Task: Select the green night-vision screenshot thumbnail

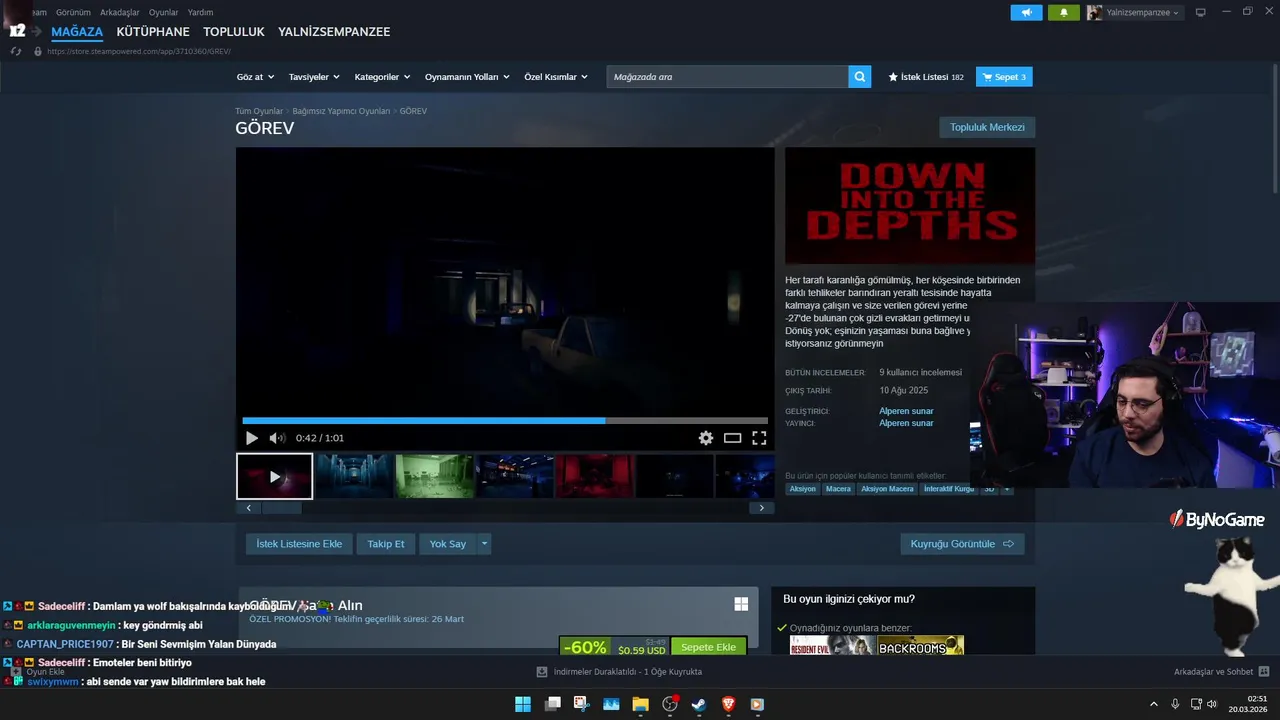Action: coord(435,476)
